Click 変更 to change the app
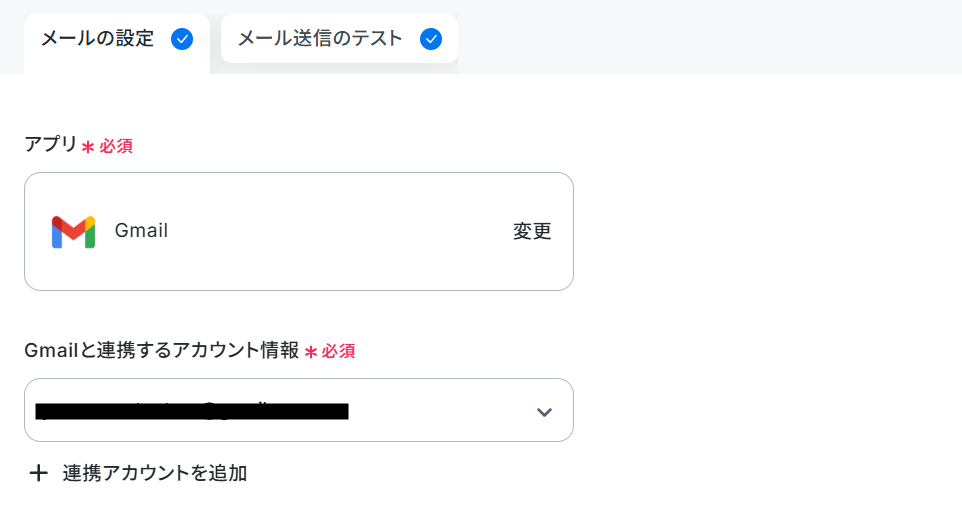Viewport: 962px width, 511px height. pos(532,231)
